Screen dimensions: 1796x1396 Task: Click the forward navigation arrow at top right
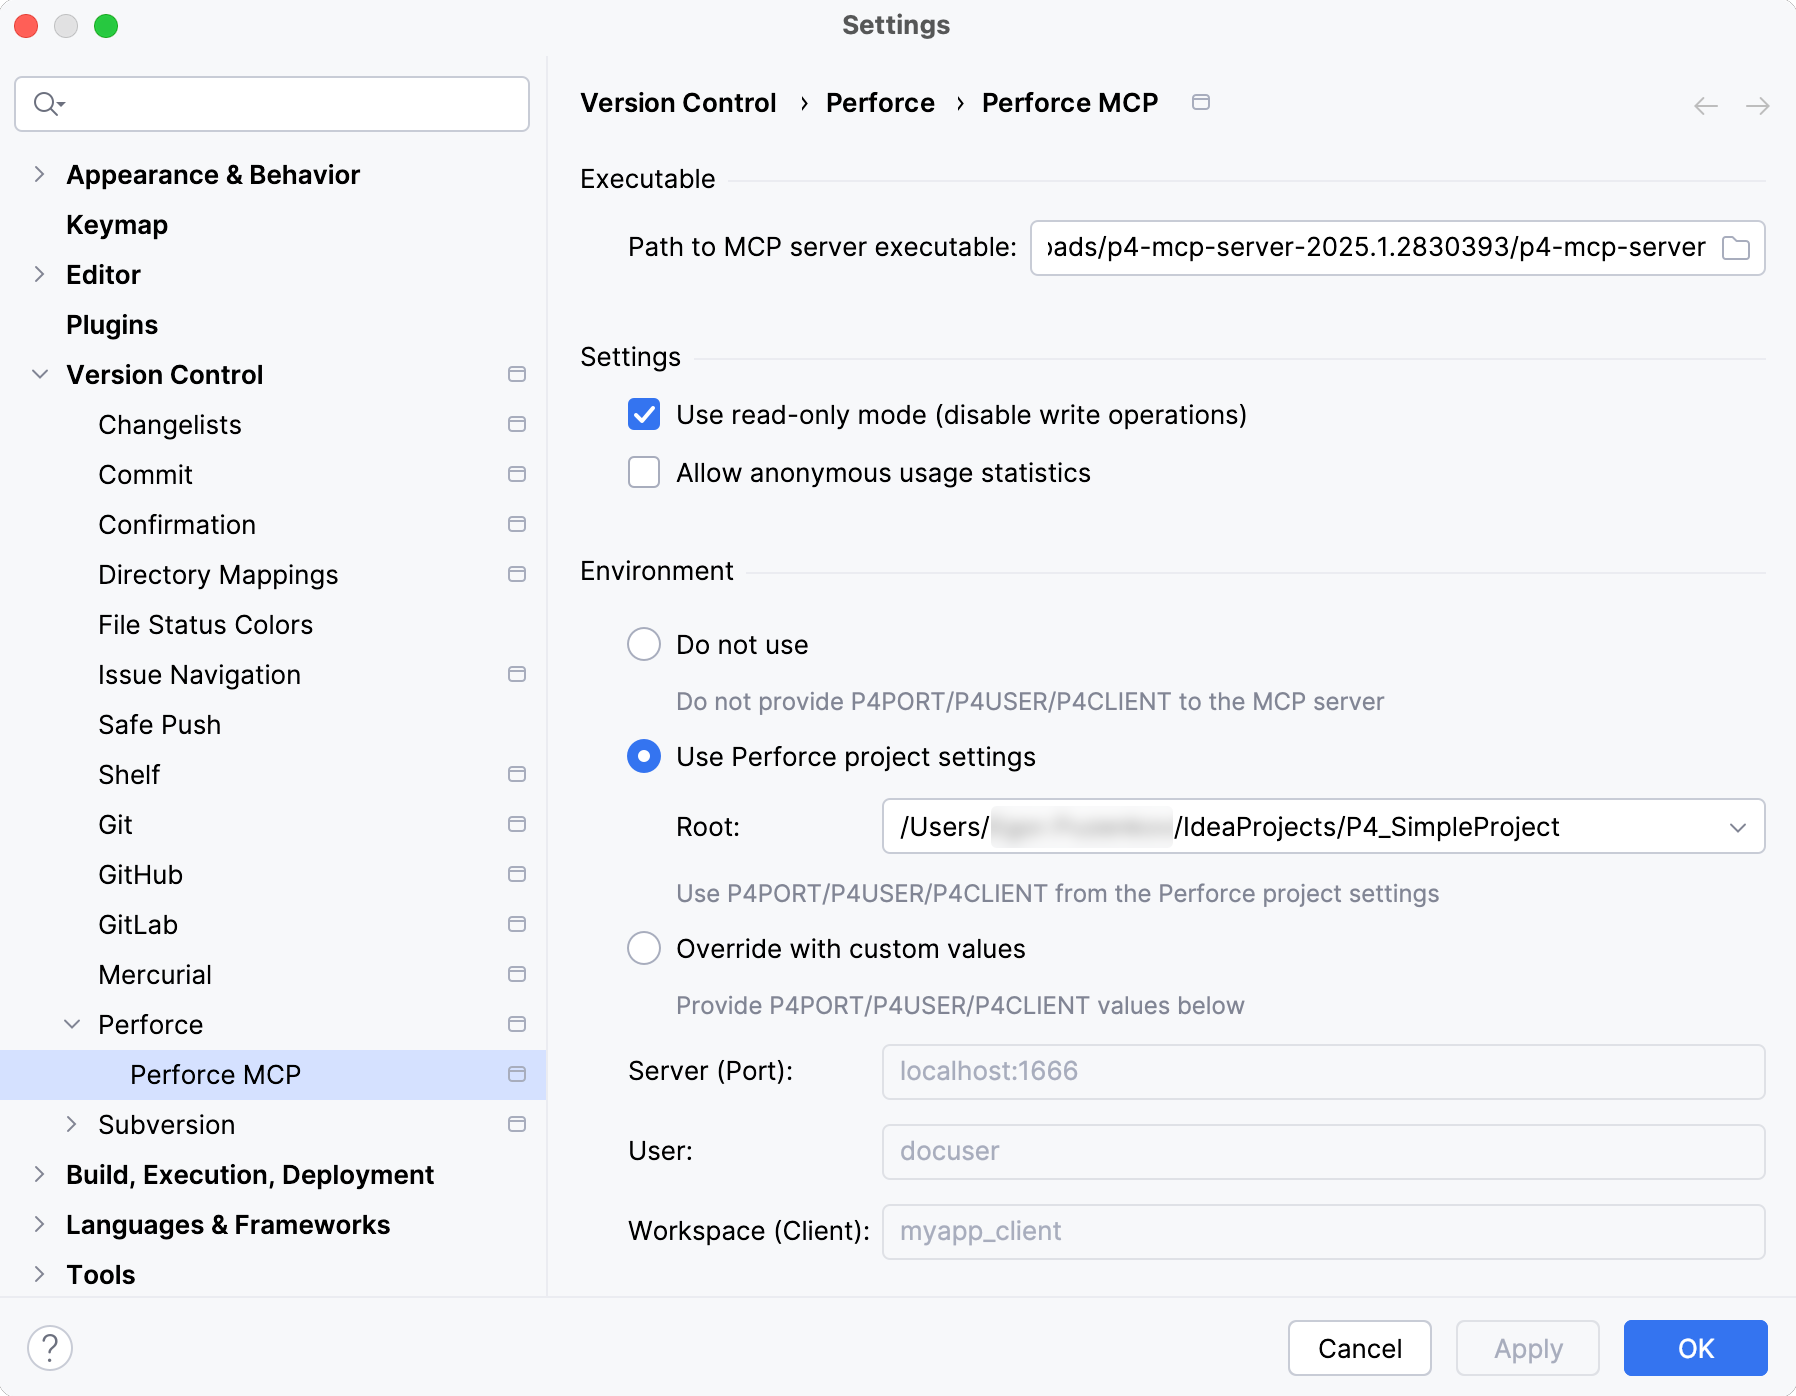[x=1757, y=105]
